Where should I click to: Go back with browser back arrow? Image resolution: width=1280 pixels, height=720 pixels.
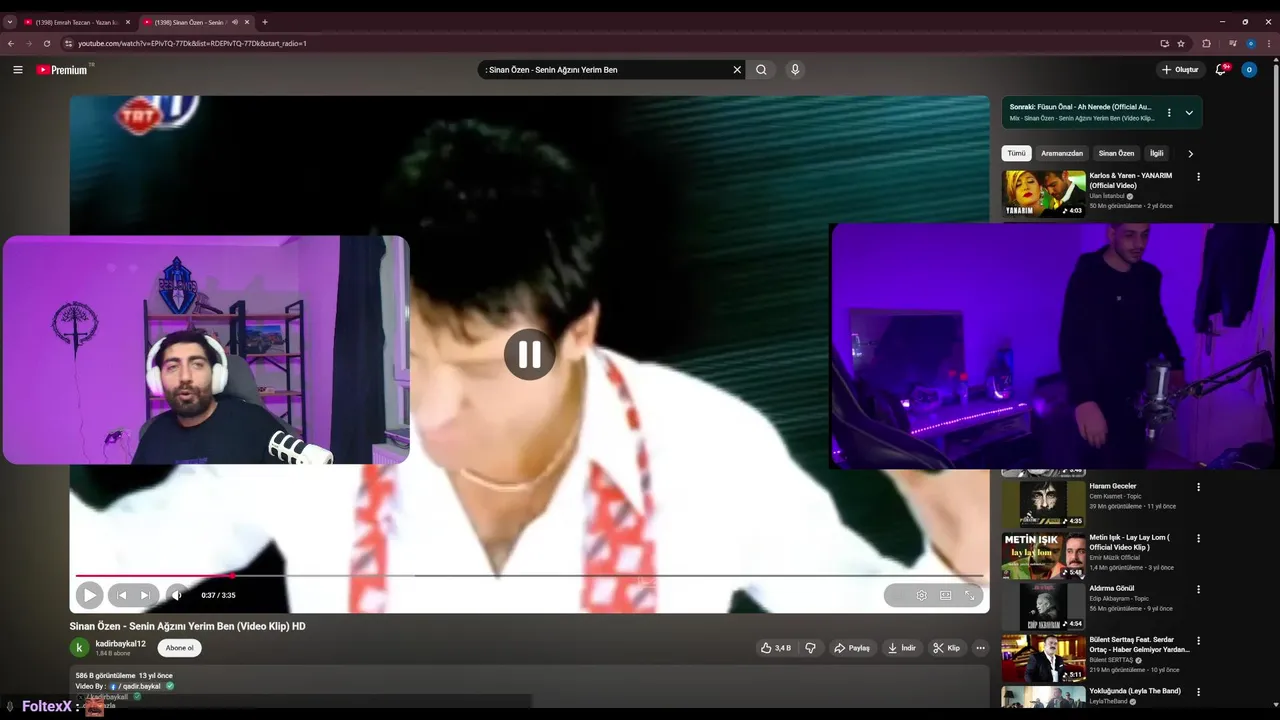click(11, 43)
